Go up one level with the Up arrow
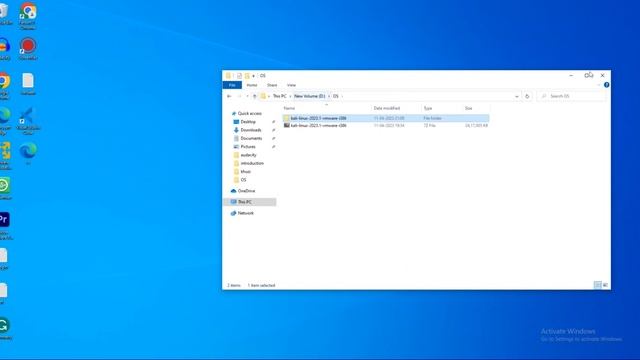640x360 pixels. coord(255,96)
